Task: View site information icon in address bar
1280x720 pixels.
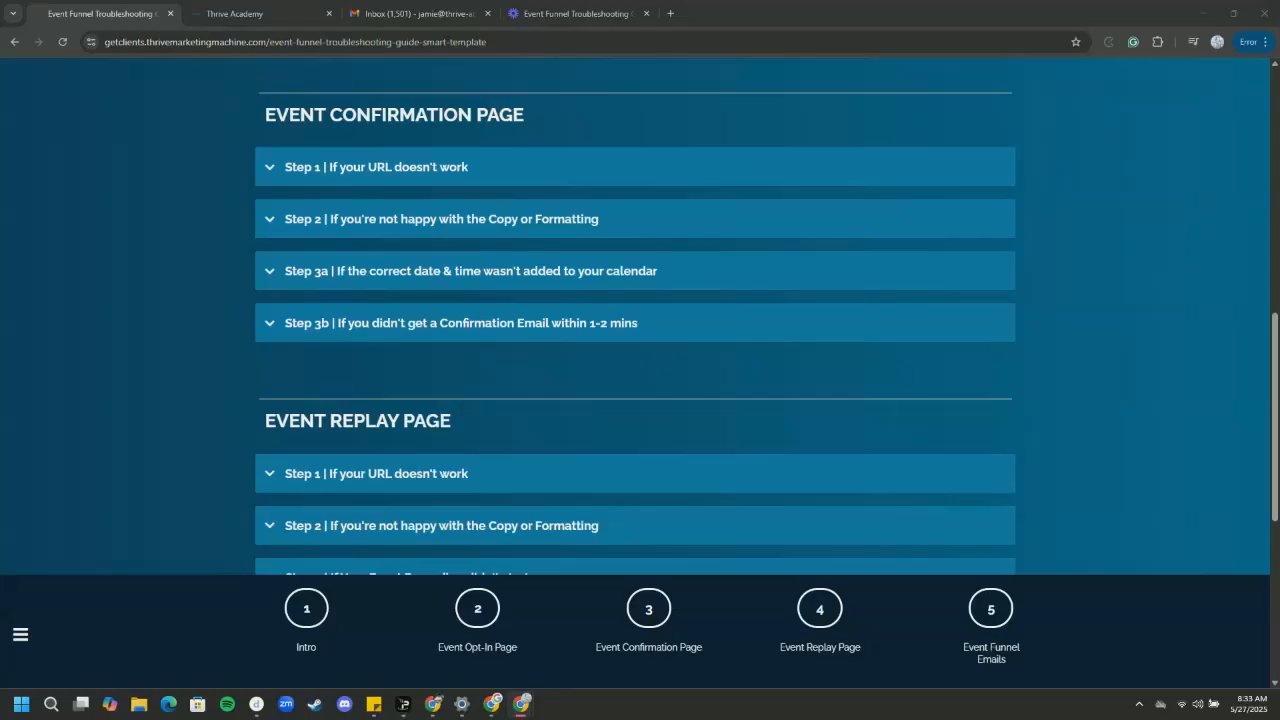Action: point(91,42)
